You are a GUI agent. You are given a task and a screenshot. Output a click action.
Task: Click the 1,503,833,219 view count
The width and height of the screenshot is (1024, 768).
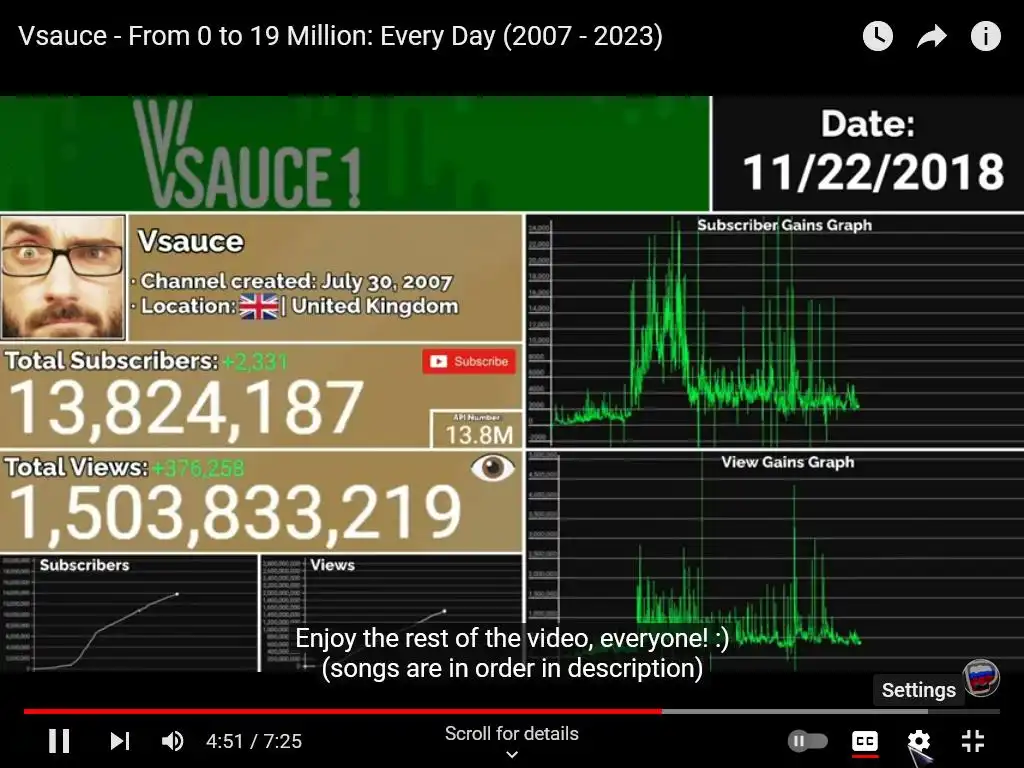click(x=235, y=514)
